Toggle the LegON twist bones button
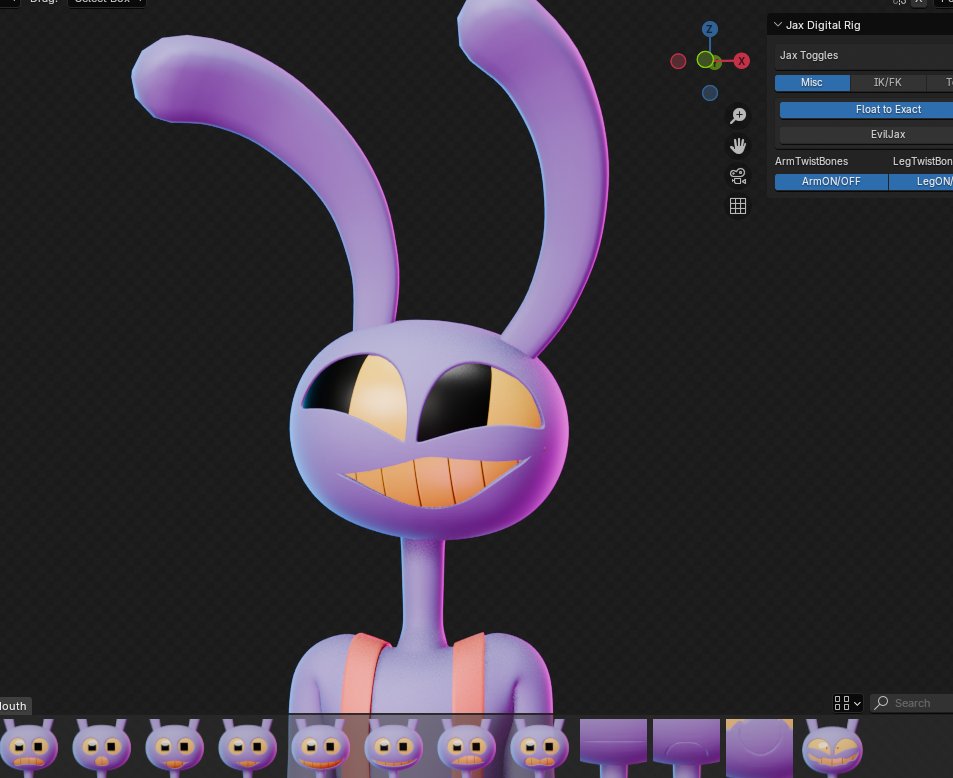The image size is (953, 778). point(921,182)
